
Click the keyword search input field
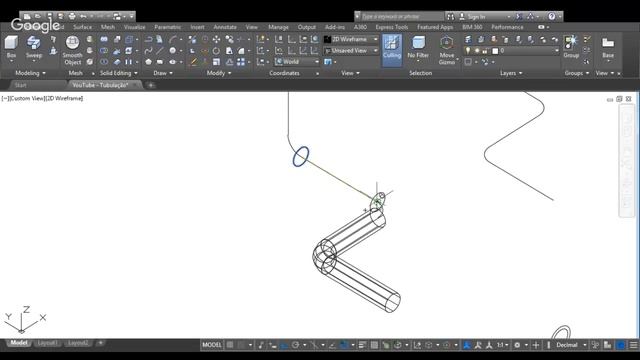(402, 16)
